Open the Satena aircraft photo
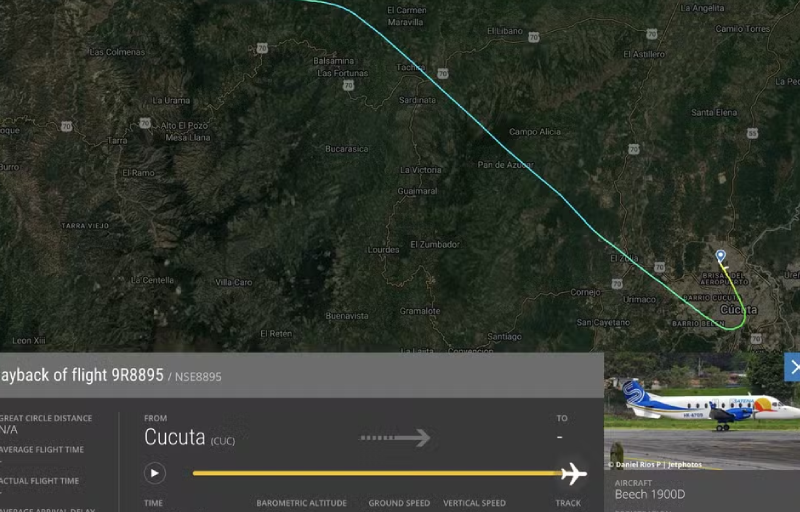The width and height of the screenshot is (800, 512). [x=702, y=411]
